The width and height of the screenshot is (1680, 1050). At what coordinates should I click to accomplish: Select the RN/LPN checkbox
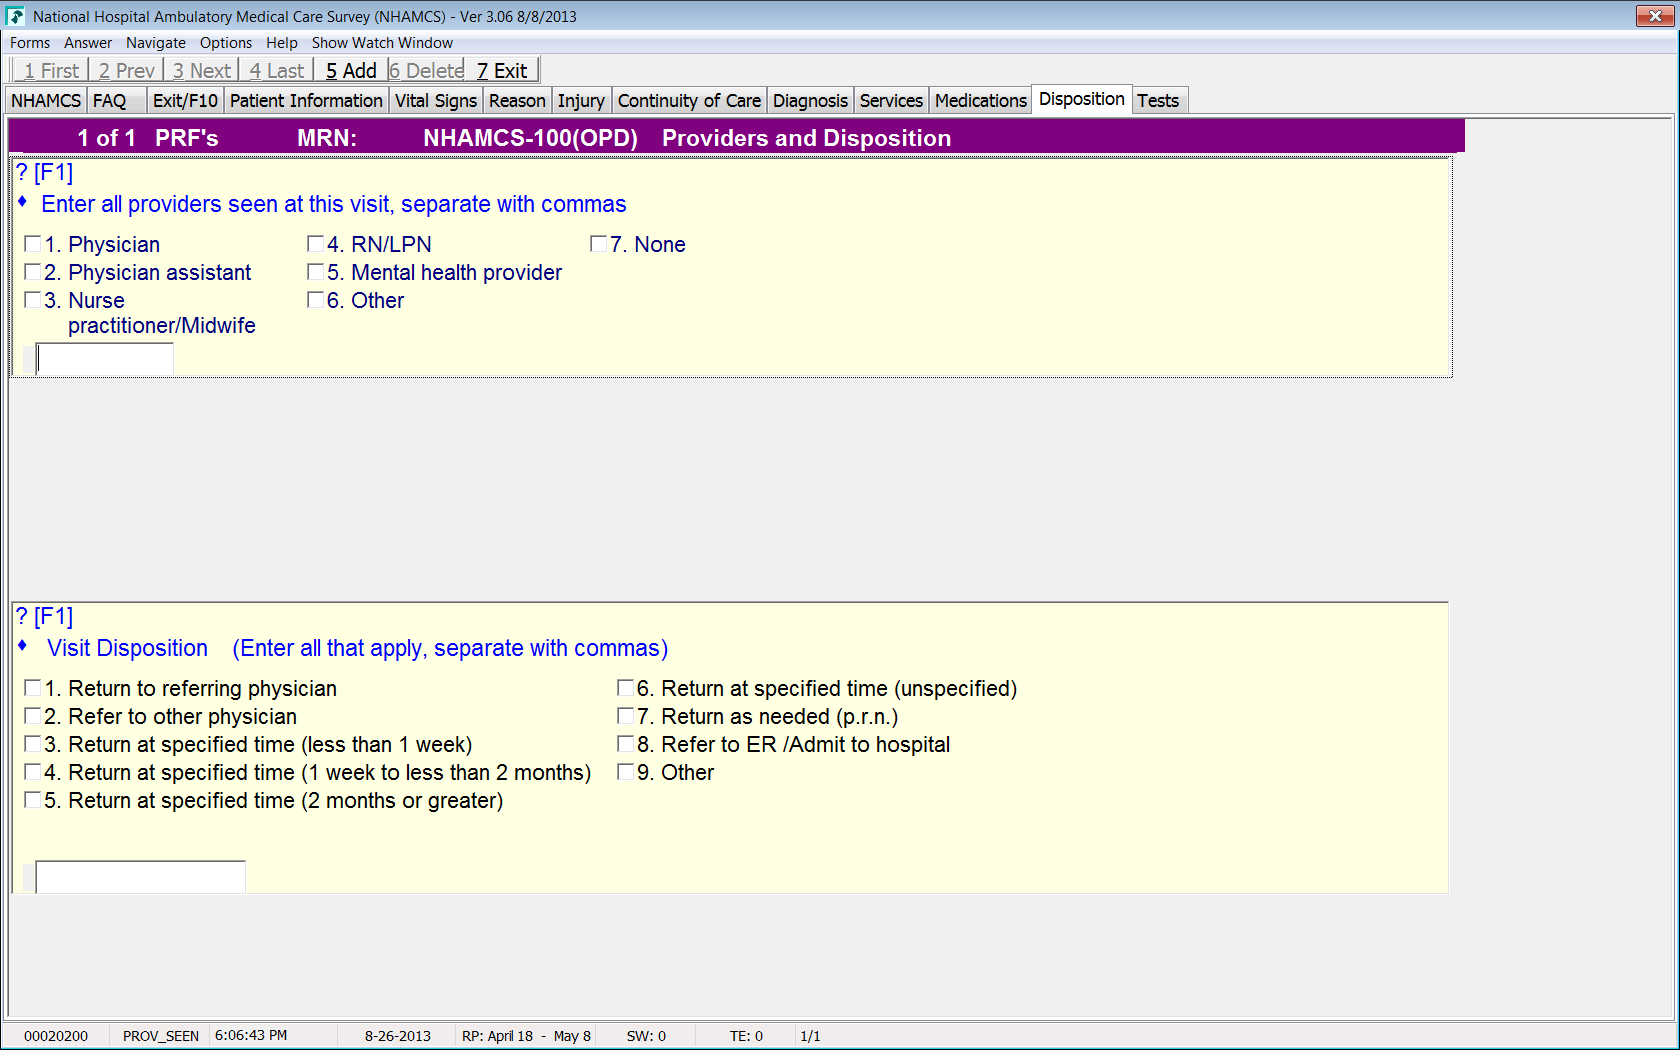point(316,244)
